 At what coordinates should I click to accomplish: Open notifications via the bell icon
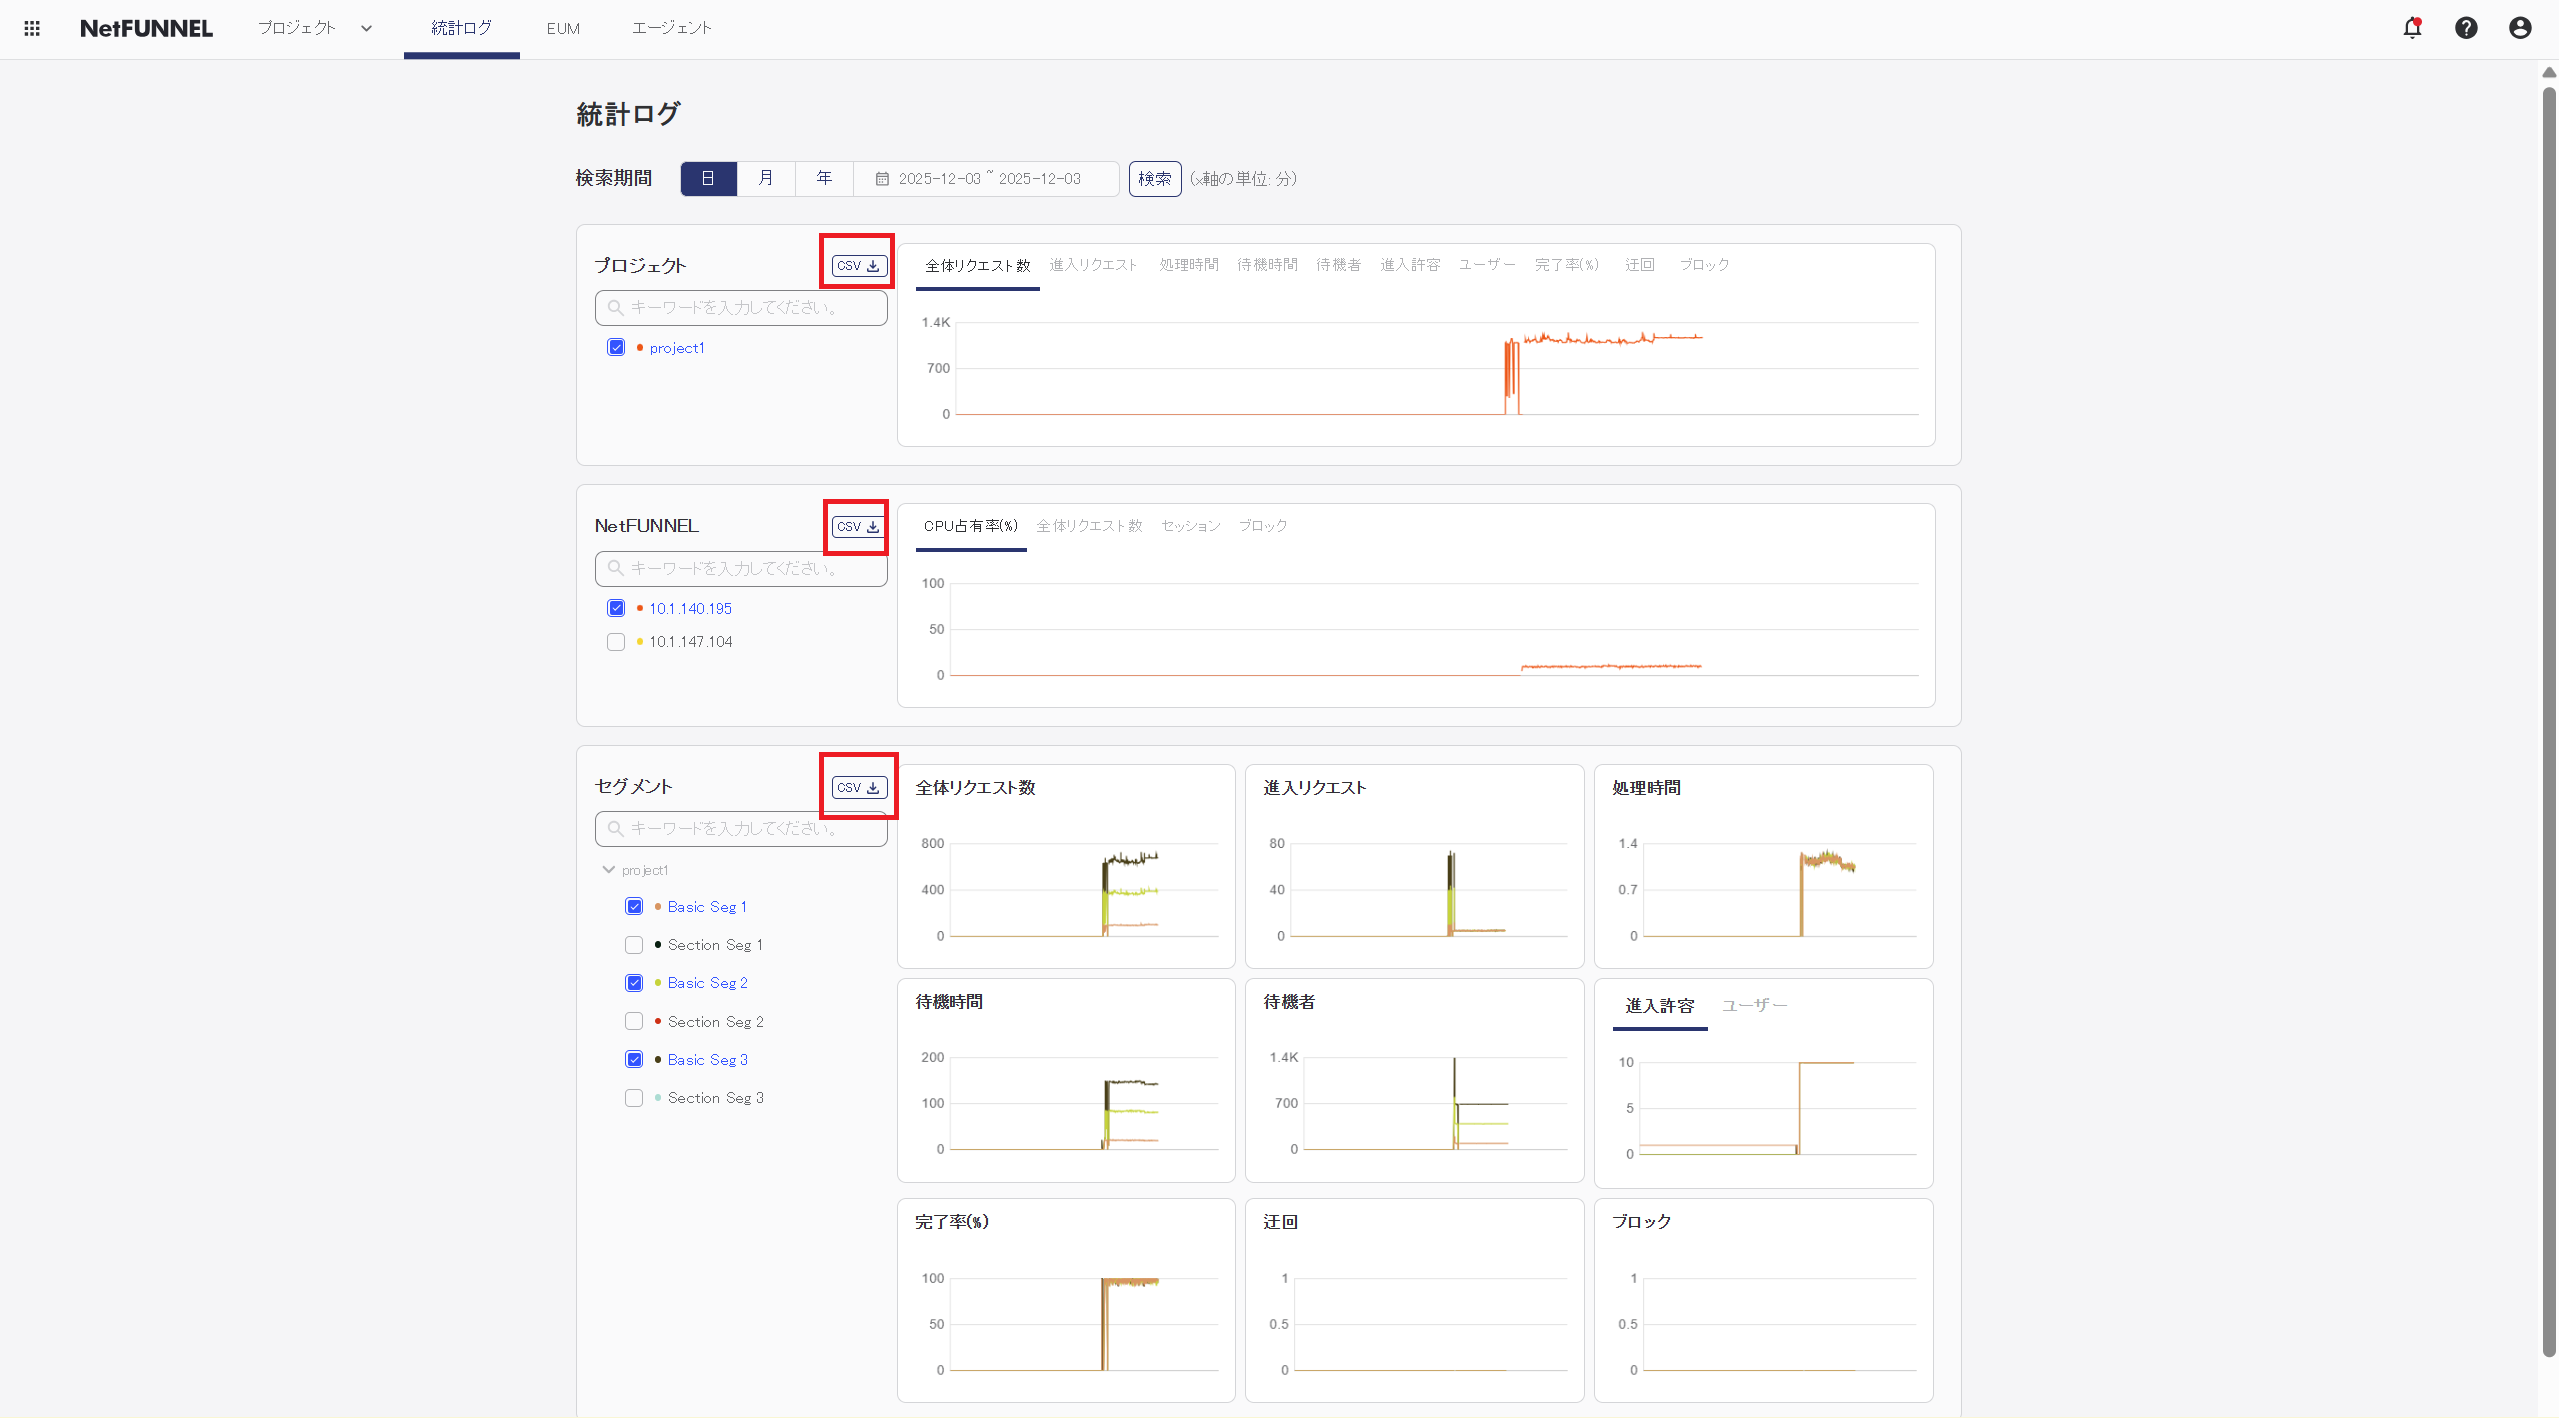point(2412,28)
